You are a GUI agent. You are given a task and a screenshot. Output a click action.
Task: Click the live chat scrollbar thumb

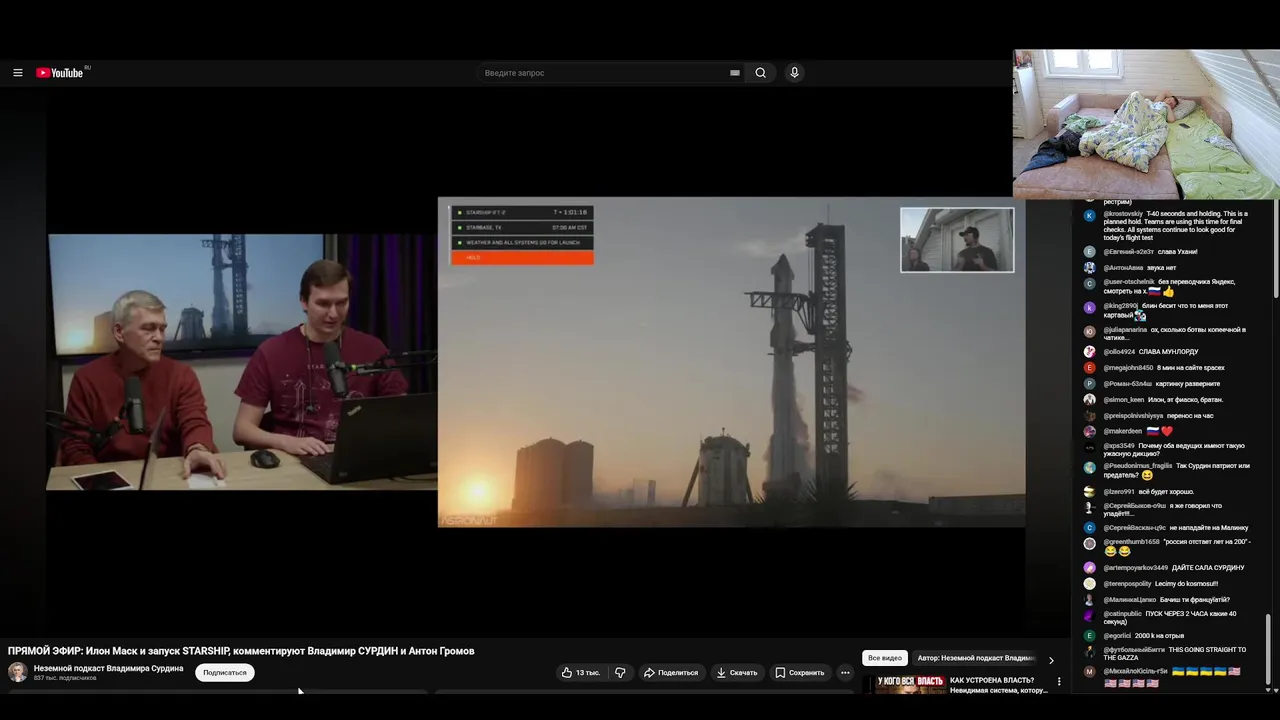click(x=1269, y=650)
